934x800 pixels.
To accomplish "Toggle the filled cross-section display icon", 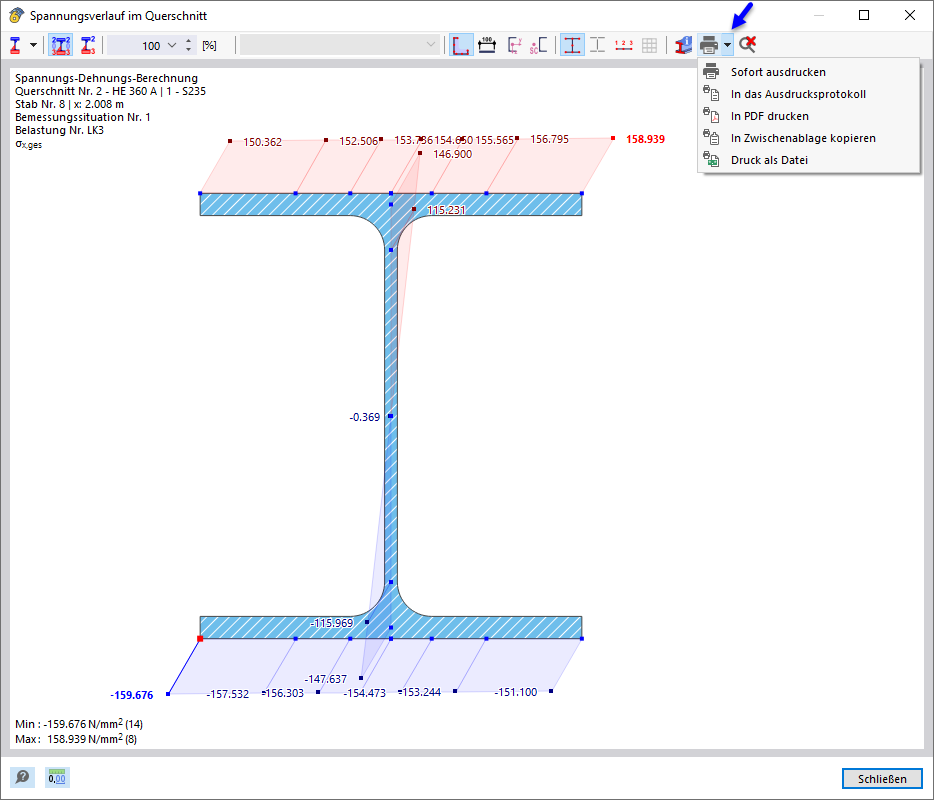I will point(572,45).
